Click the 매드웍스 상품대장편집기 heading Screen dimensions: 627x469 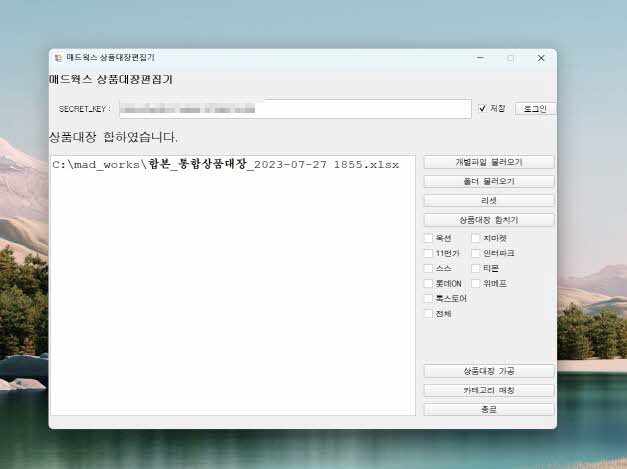tap(111, 79)
